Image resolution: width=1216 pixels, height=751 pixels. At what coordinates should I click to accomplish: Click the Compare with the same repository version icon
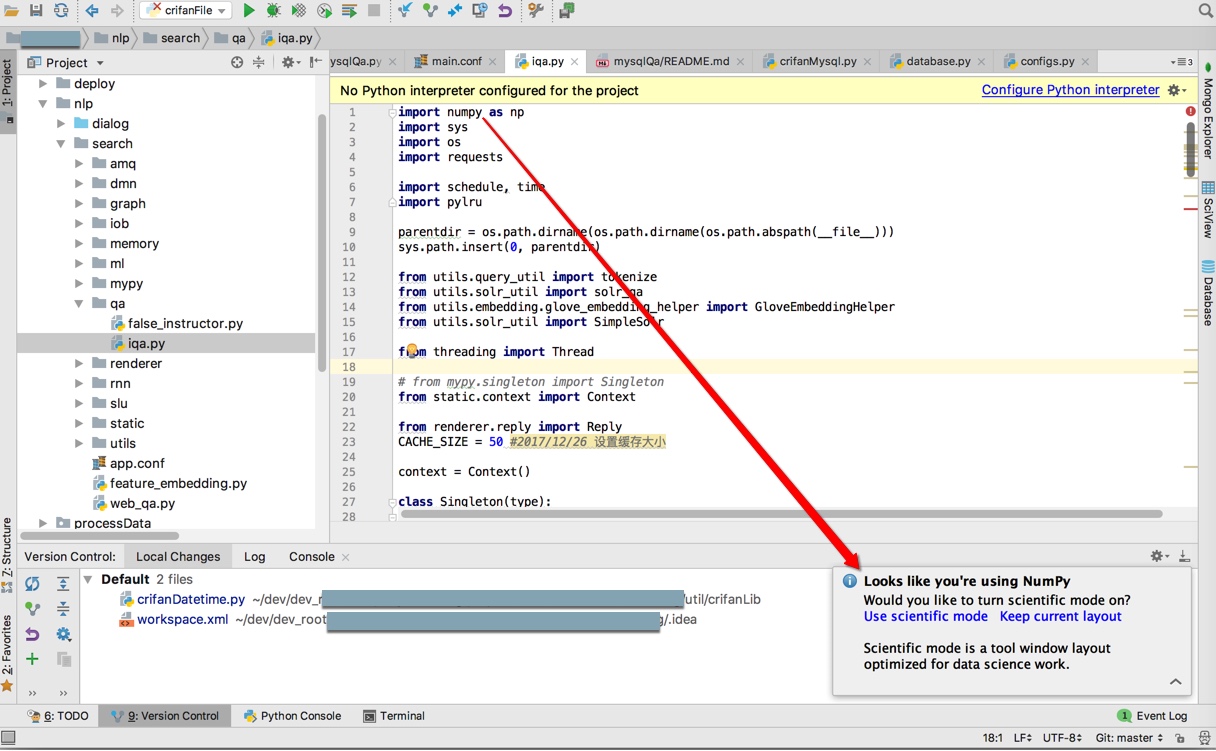click(455, 11)
